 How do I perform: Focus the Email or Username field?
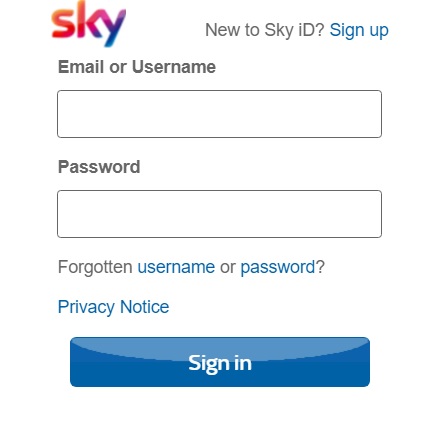219,114
